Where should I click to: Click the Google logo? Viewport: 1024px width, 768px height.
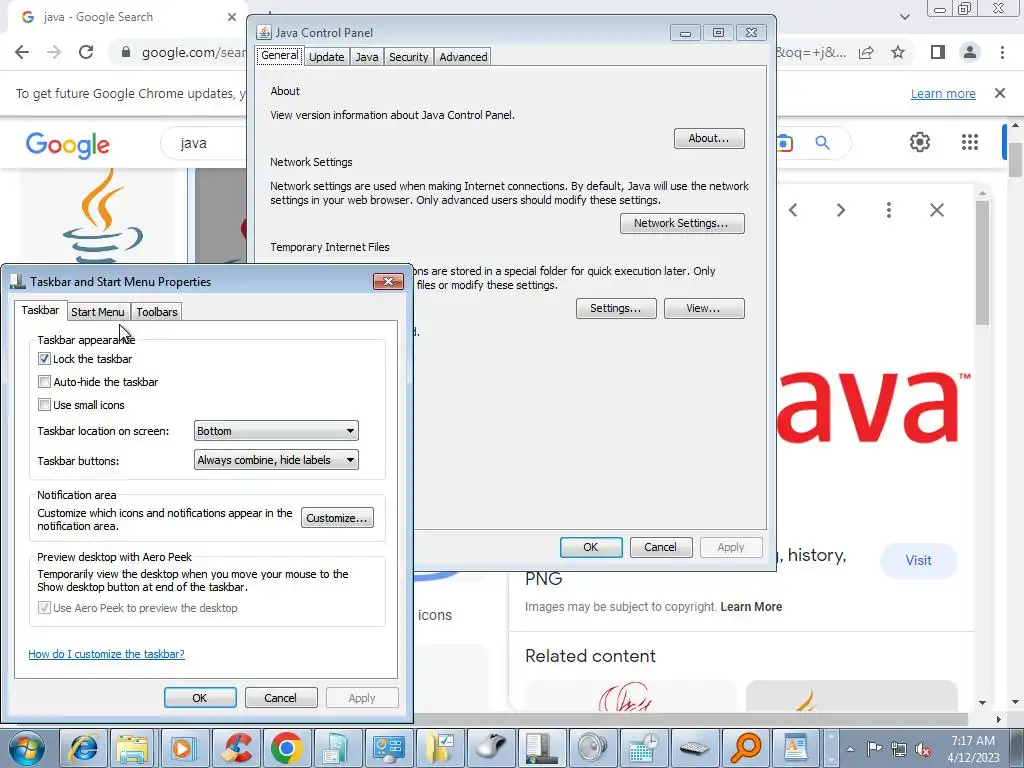tap(68, 144)
